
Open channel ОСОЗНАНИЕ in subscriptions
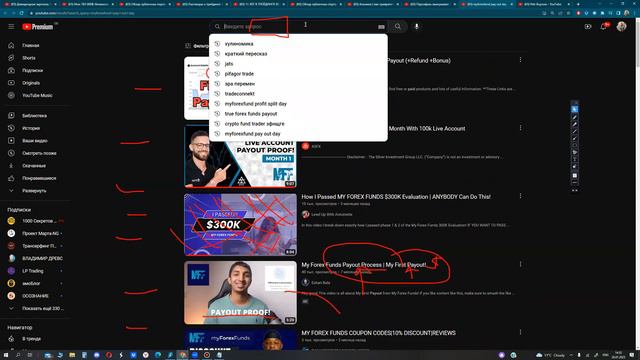36,296
